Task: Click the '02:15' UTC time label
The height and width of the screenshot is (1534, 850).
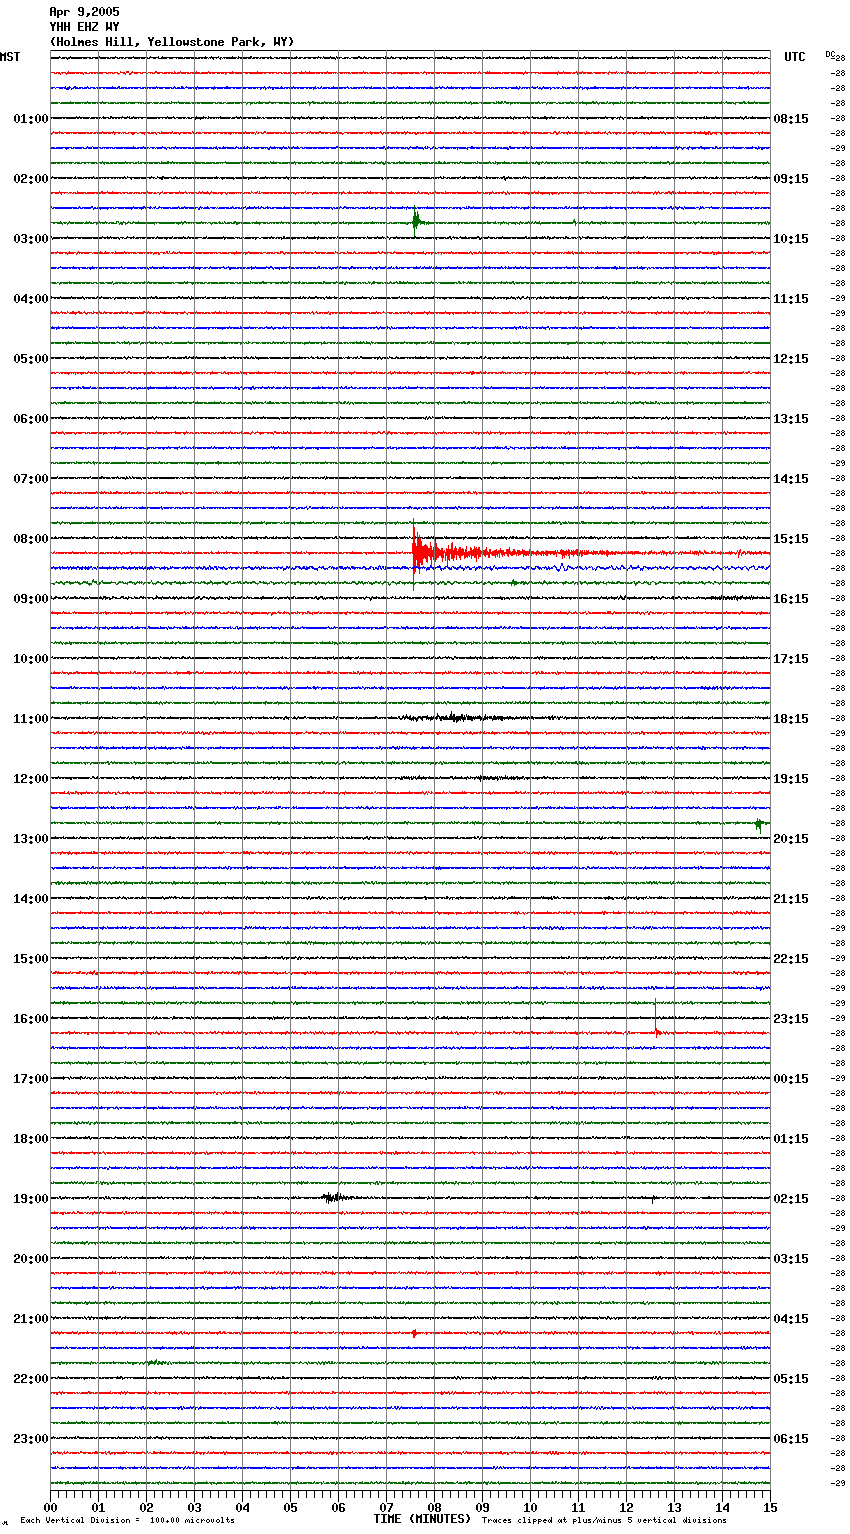Action: (x=791, y=1199)
